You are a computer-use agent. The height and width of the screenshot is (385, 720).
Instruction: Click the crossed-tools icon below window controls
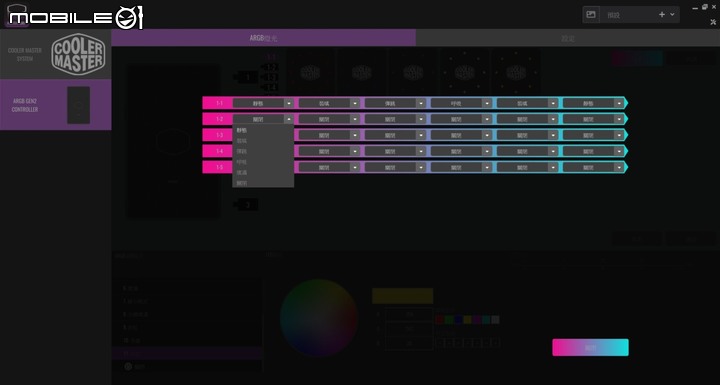click(713, 22)
